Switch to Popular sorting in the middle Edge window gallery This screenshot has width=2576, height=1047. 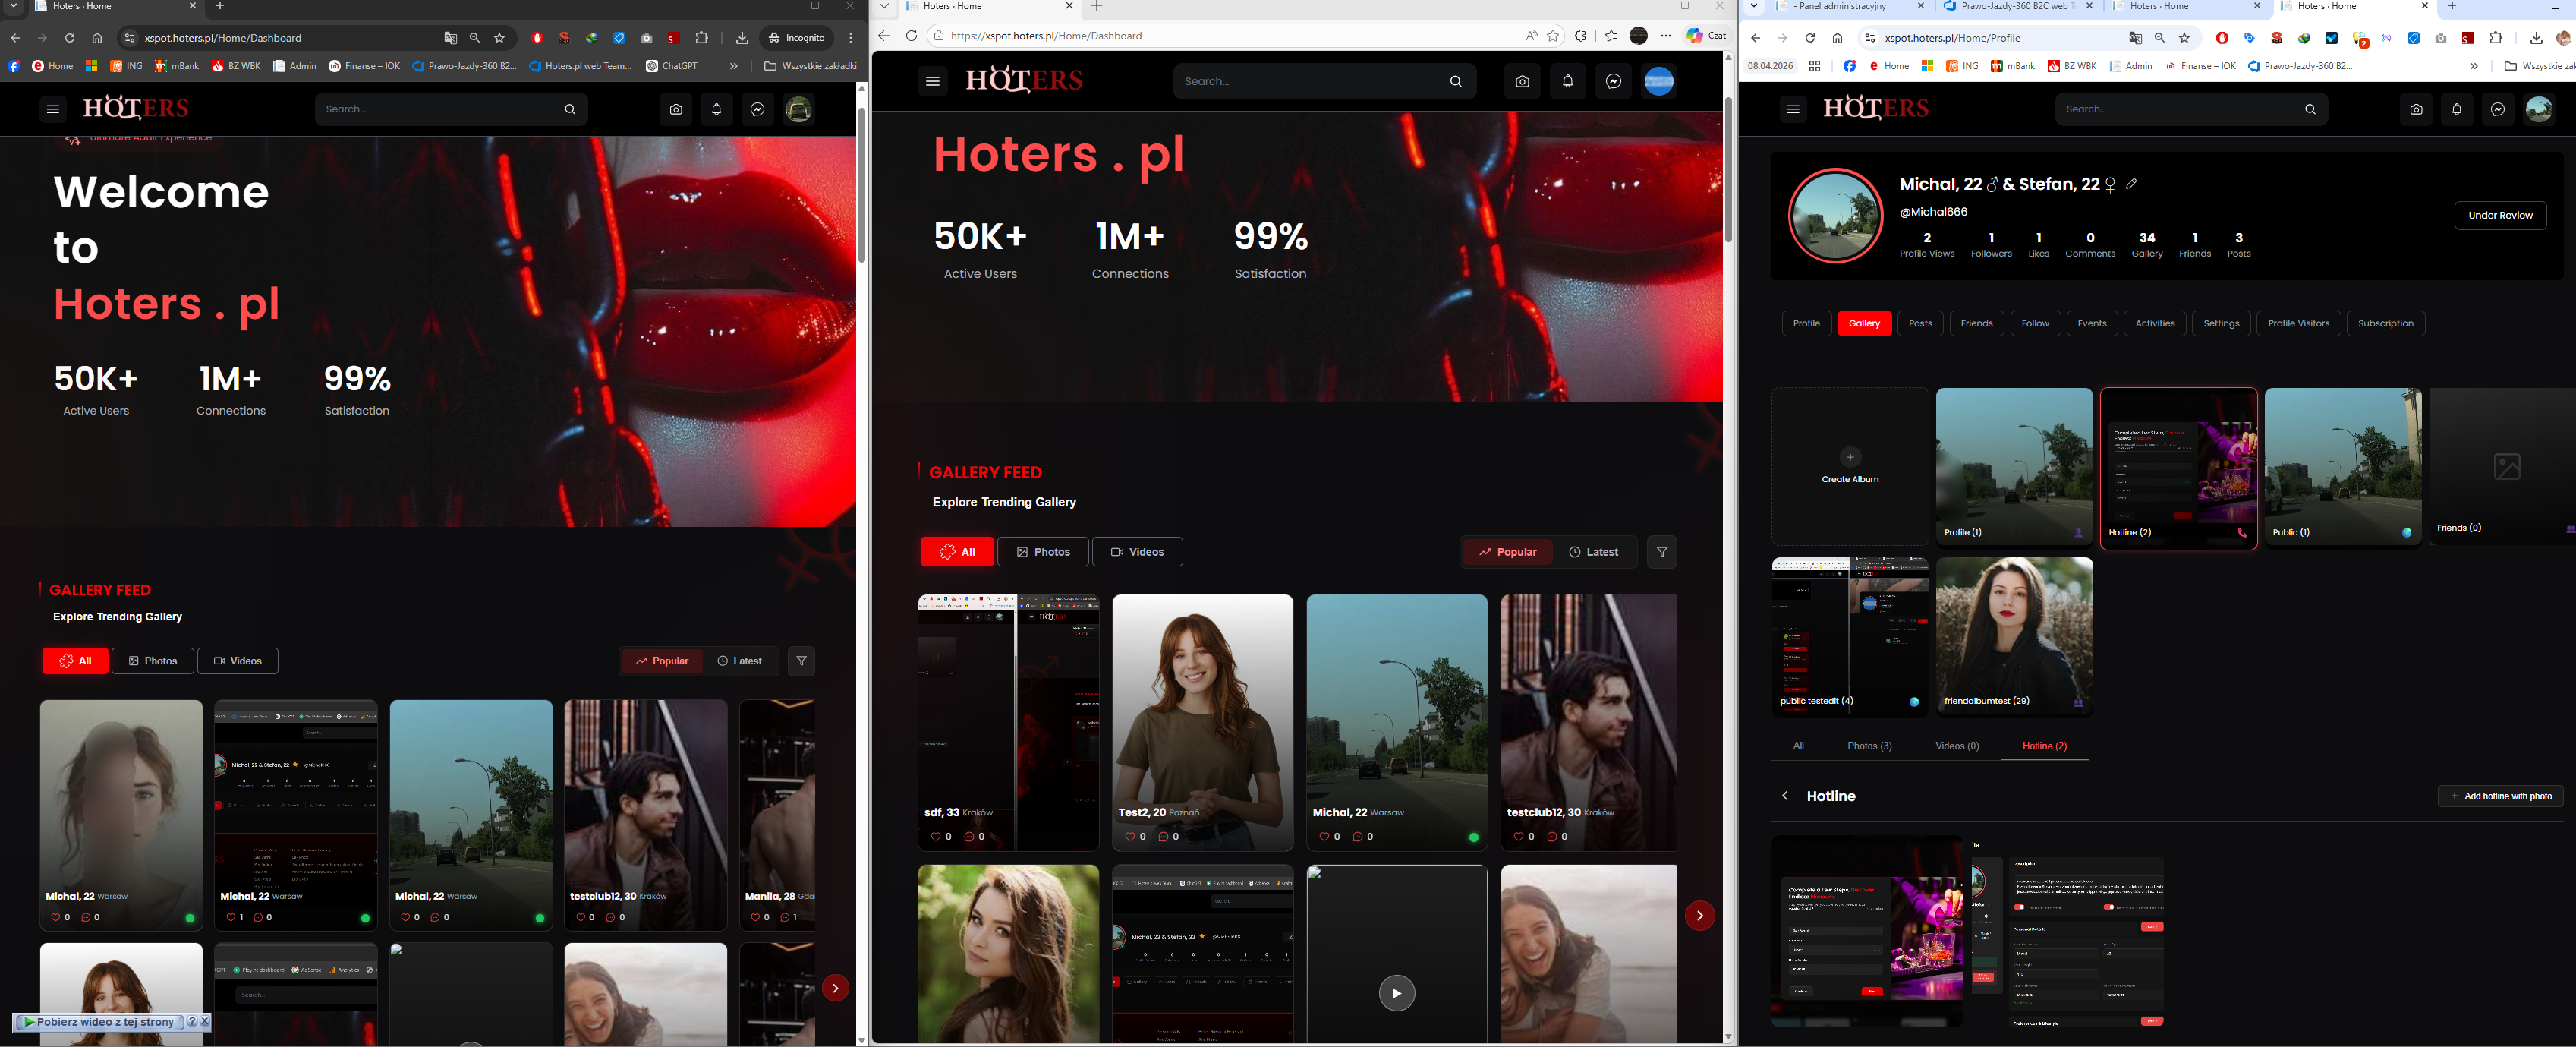coord(1508,552)
